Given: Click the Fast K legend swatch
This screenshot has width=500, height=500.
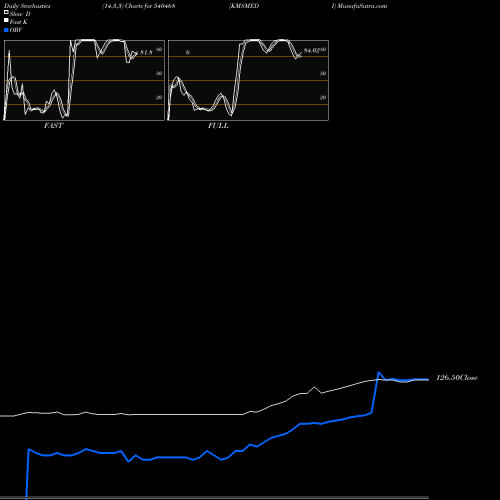Looking at the screenshot, I should pyautogui.click(x=6, y=20).
